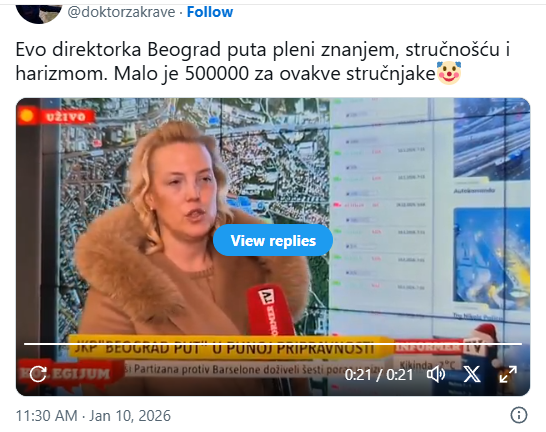The width and height of the screenshot is (546, 432).
Task: Expand video to fullscreen
Action: tap(508, 375)
